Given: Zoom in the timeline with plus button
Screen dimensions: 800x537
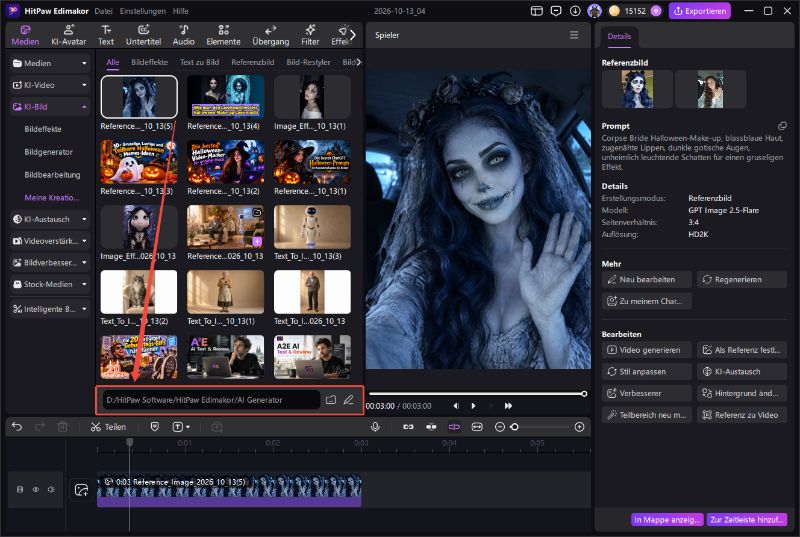Looking at the screenshot, I should tap(579, 427).
